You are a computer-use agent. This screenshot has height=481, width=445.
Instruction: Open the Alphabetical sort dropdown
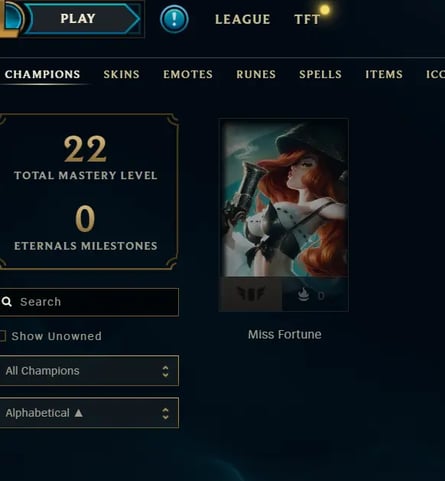coord(89,413)
